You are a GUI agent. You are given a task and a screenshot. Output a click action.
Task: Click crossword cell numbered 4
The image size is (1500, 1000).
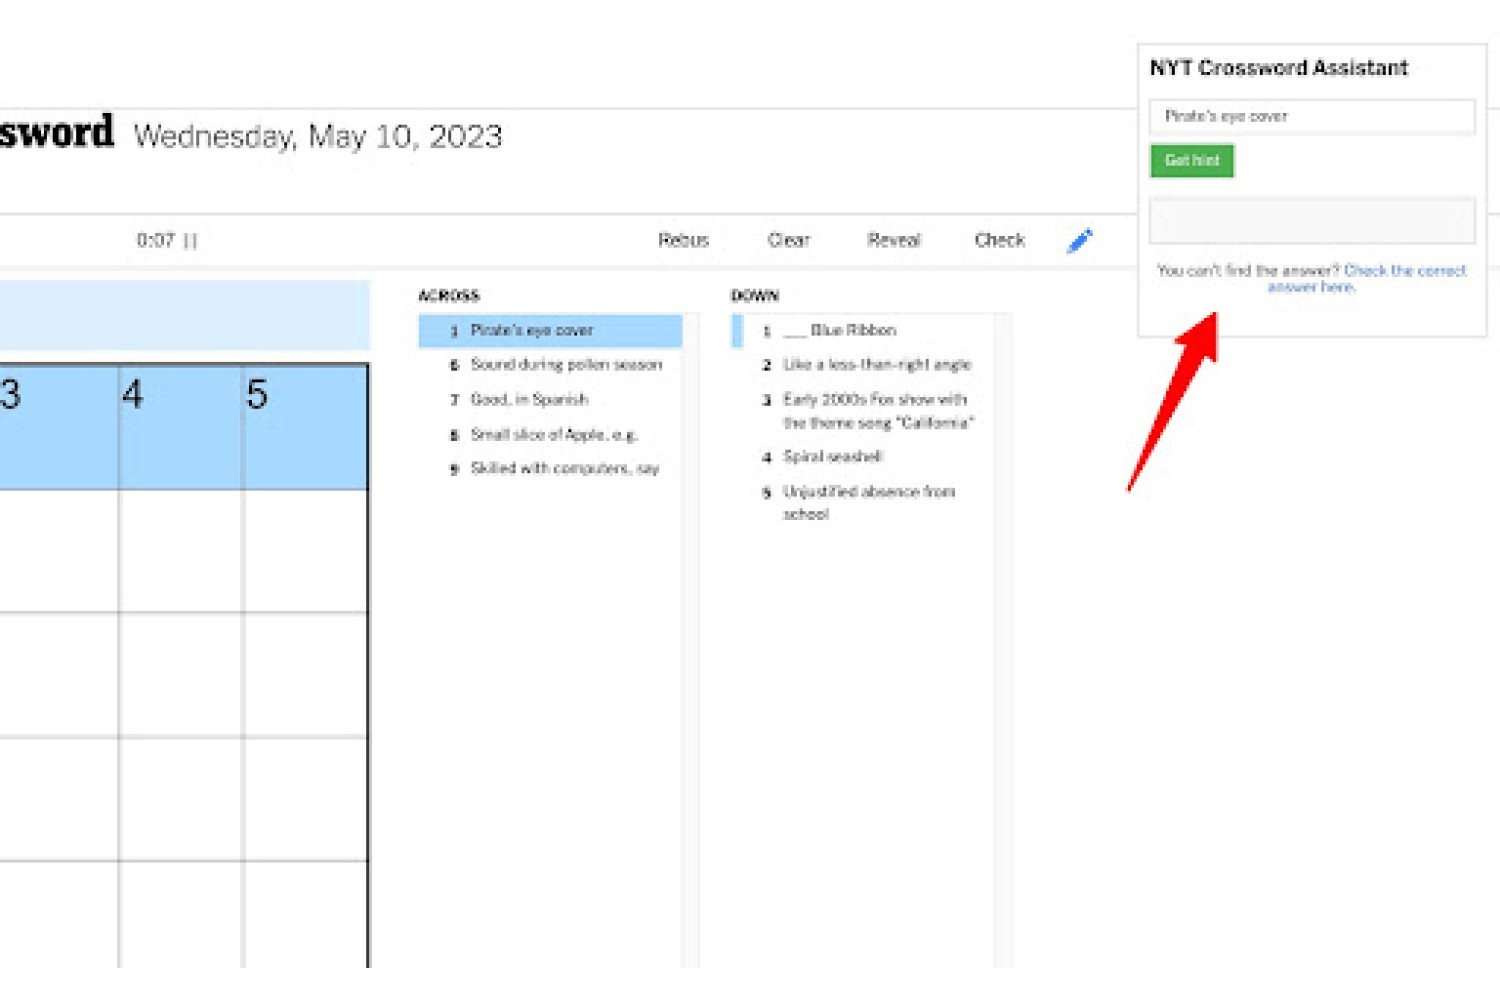pyautogui.click(x=181, y=427)
